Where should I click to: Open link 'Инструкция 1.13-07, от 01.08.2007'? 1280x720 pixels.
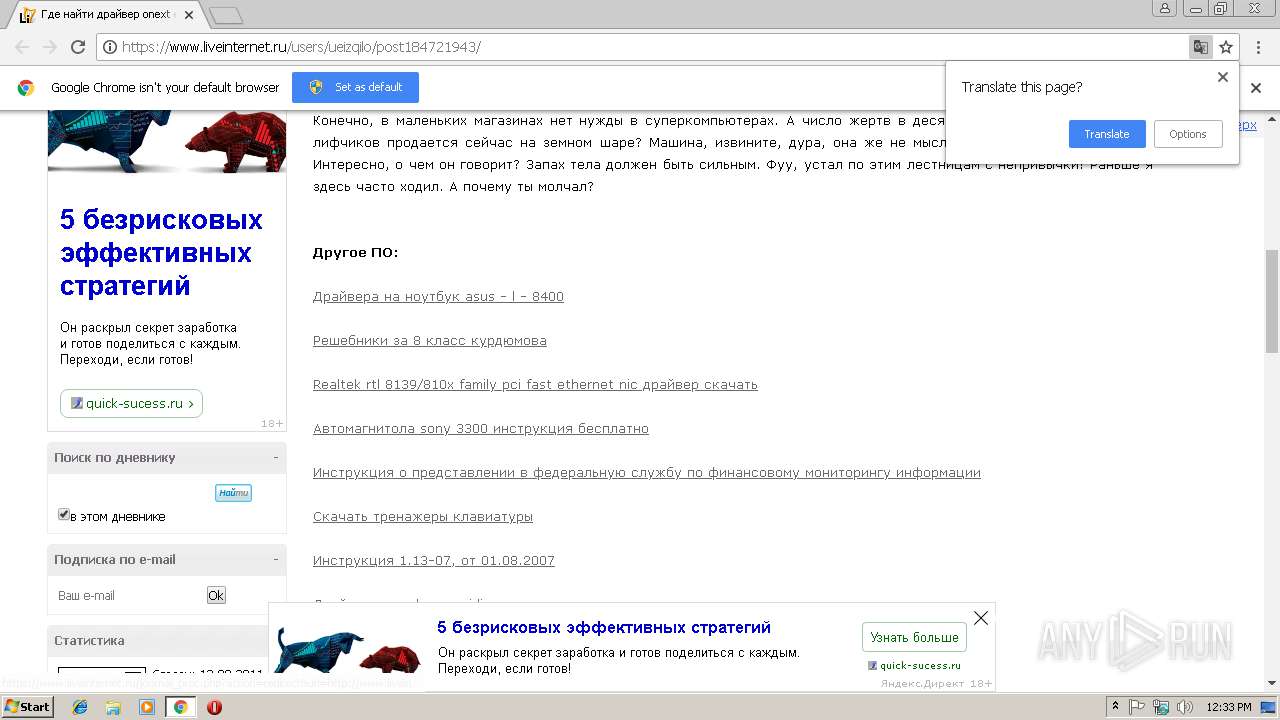(x=434, y=561)
